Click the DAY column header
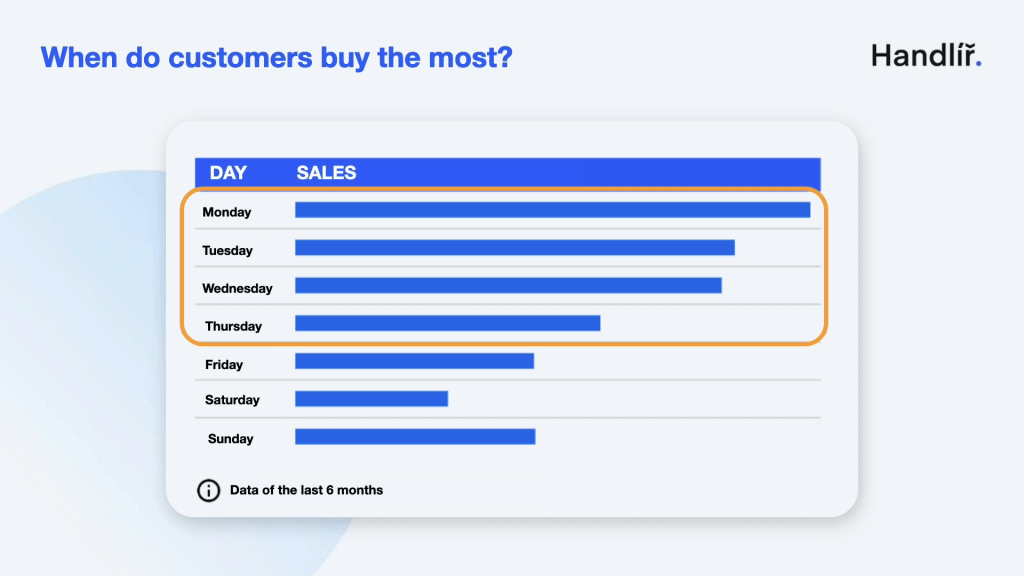1024x576 pixels. (228, 173)
